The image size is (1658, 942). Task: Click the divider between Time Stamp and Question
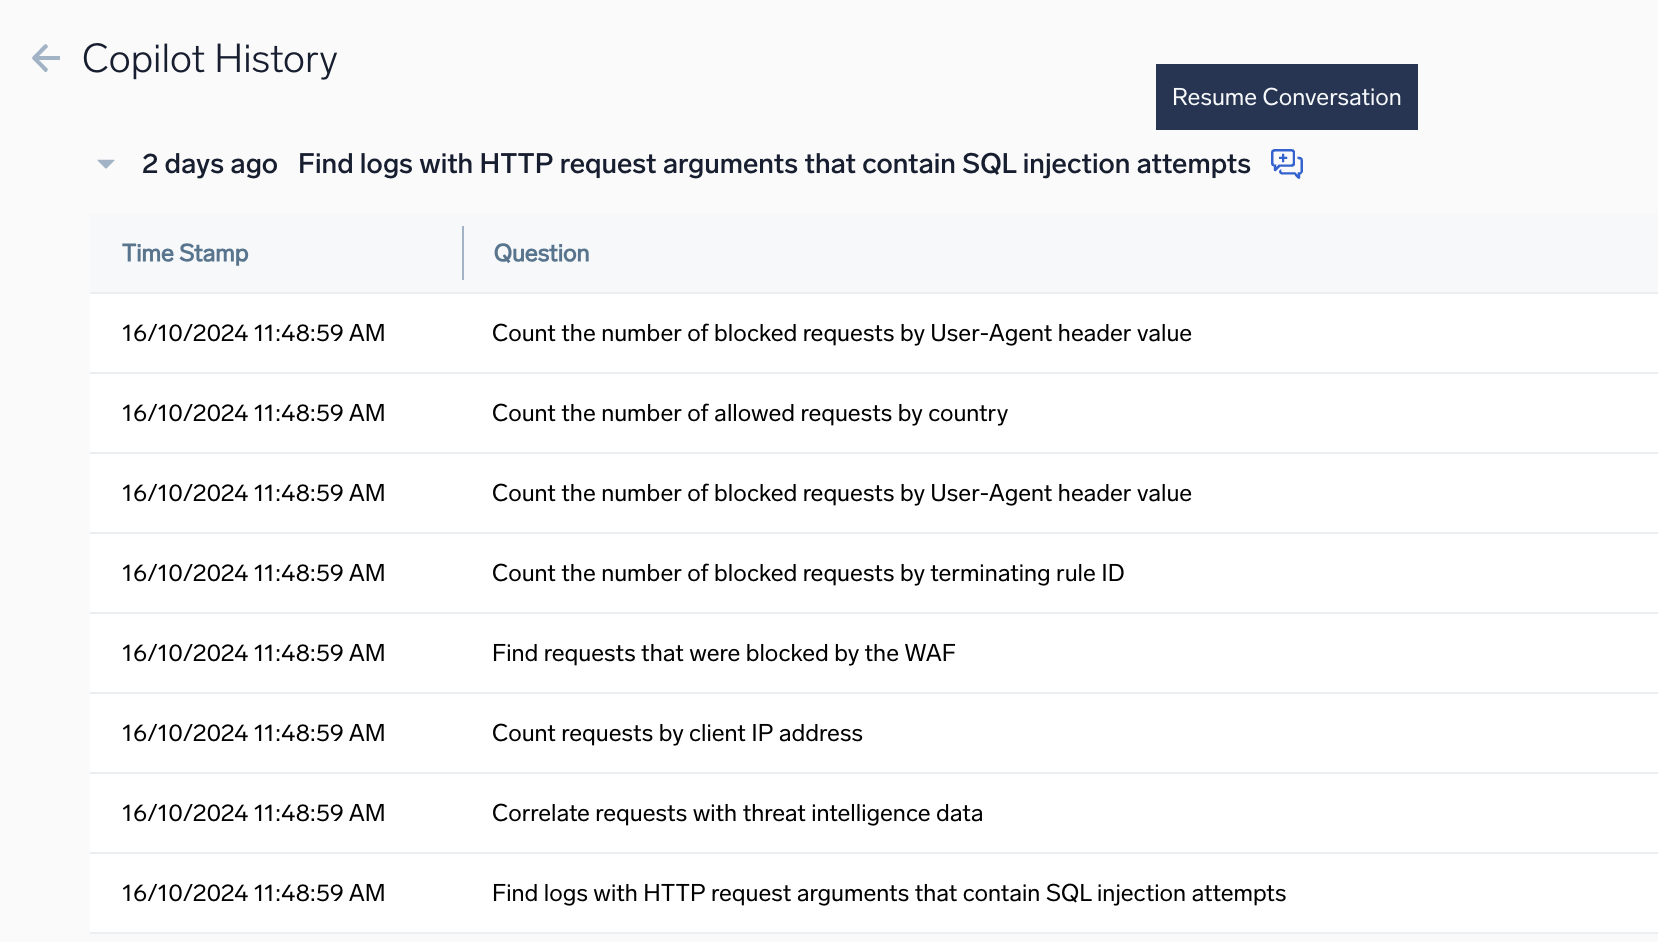click(x=463, y=253)
